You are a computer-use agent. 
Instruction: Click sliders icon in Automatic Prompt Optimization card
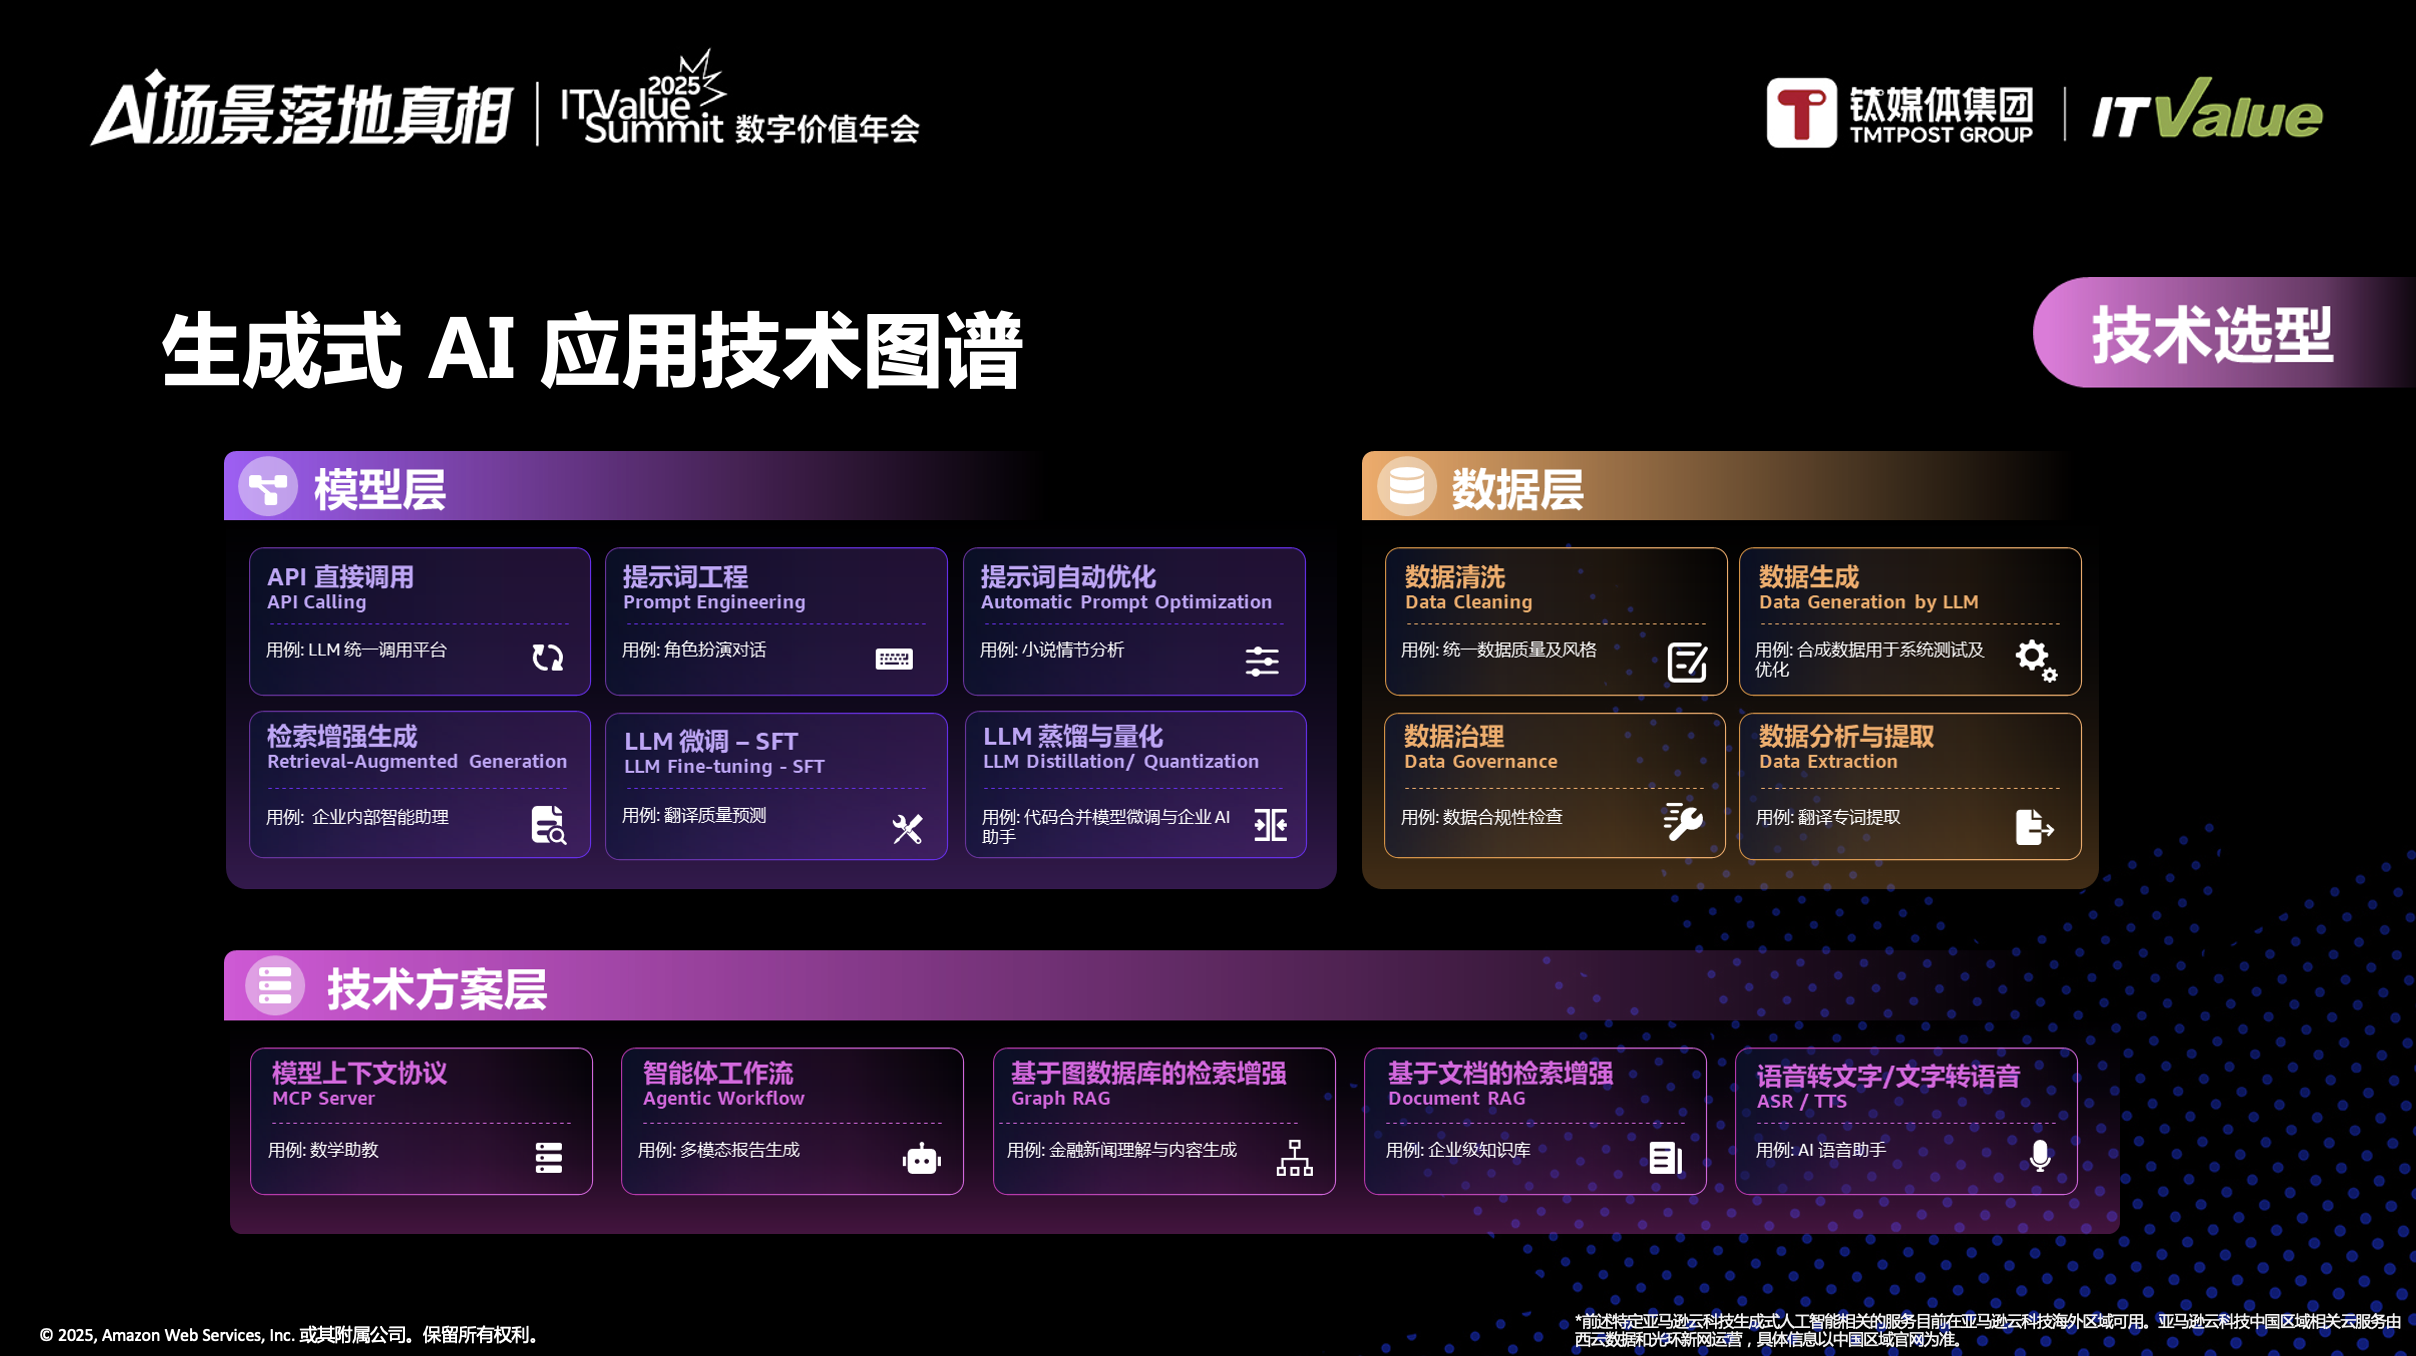[x=1262, y=660]
